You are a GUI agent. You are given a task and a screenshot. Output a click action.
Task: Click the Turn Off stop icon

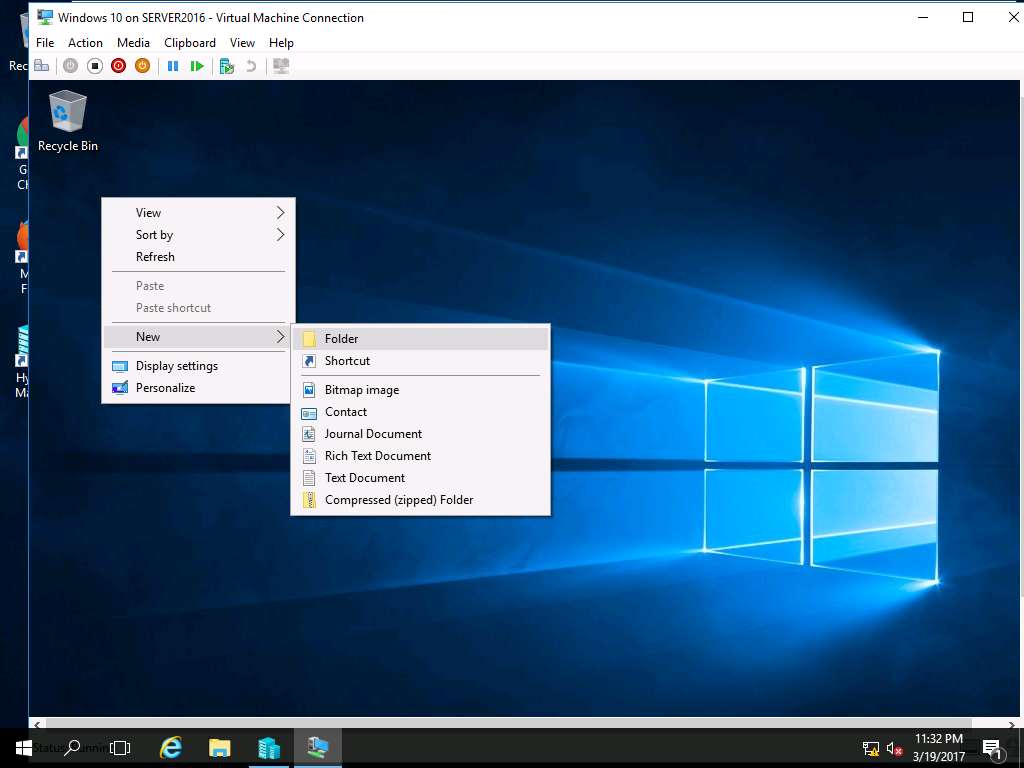[95, 65]
